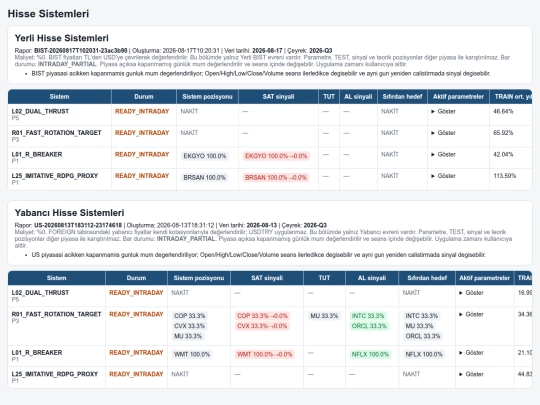540x405 pixels.
Task: Expand Göster for Yabancı L01_R_BREAKER row
Action: [x=471, y=353]
